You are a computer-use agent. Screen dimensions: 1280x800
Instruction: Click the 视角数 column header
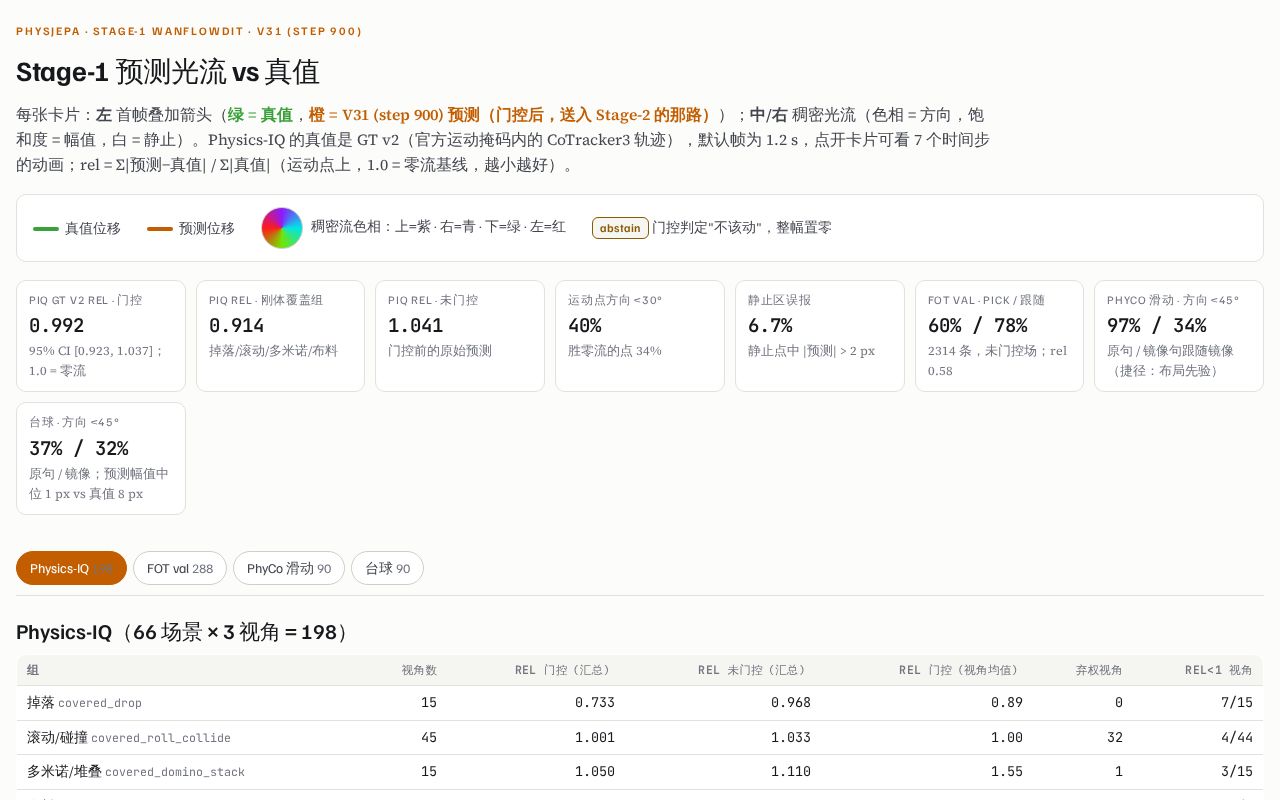pos(419,670)
